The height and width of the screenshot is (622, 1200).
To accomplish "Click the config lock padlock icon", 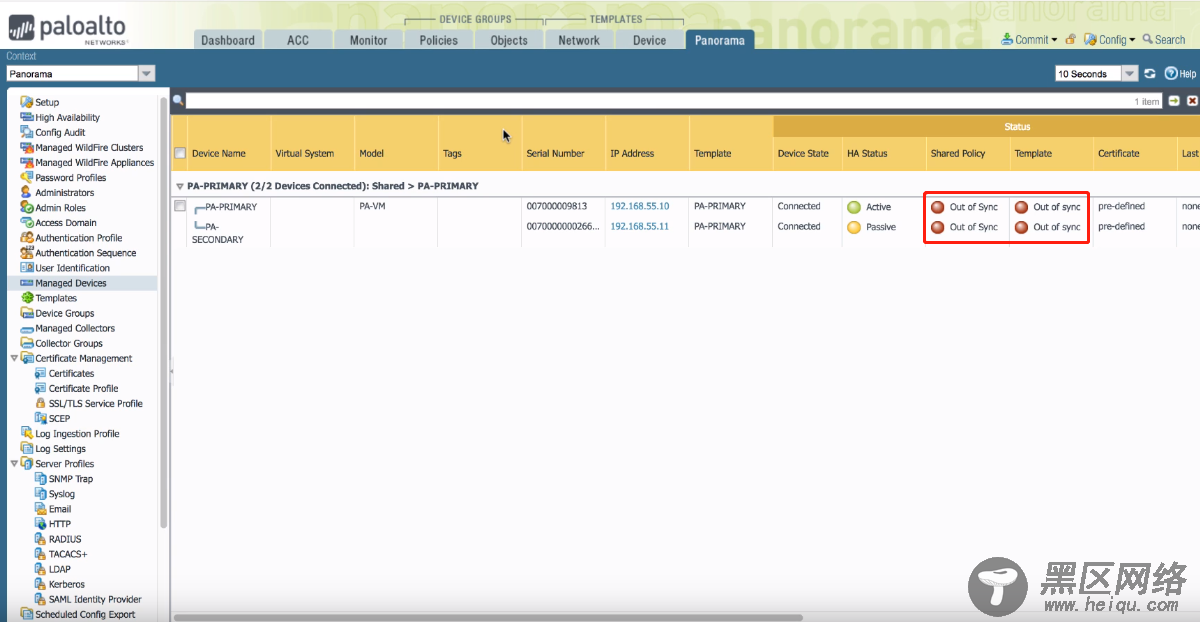I will (x=1071, y=40).
